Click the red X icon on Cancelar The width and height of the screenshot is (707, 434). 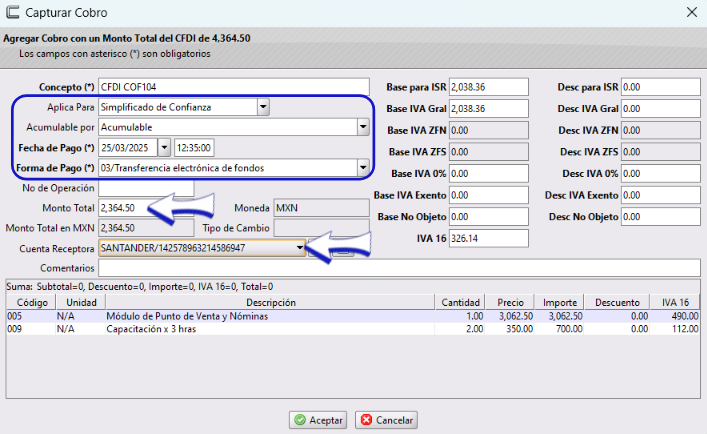(x=367, y=420)
